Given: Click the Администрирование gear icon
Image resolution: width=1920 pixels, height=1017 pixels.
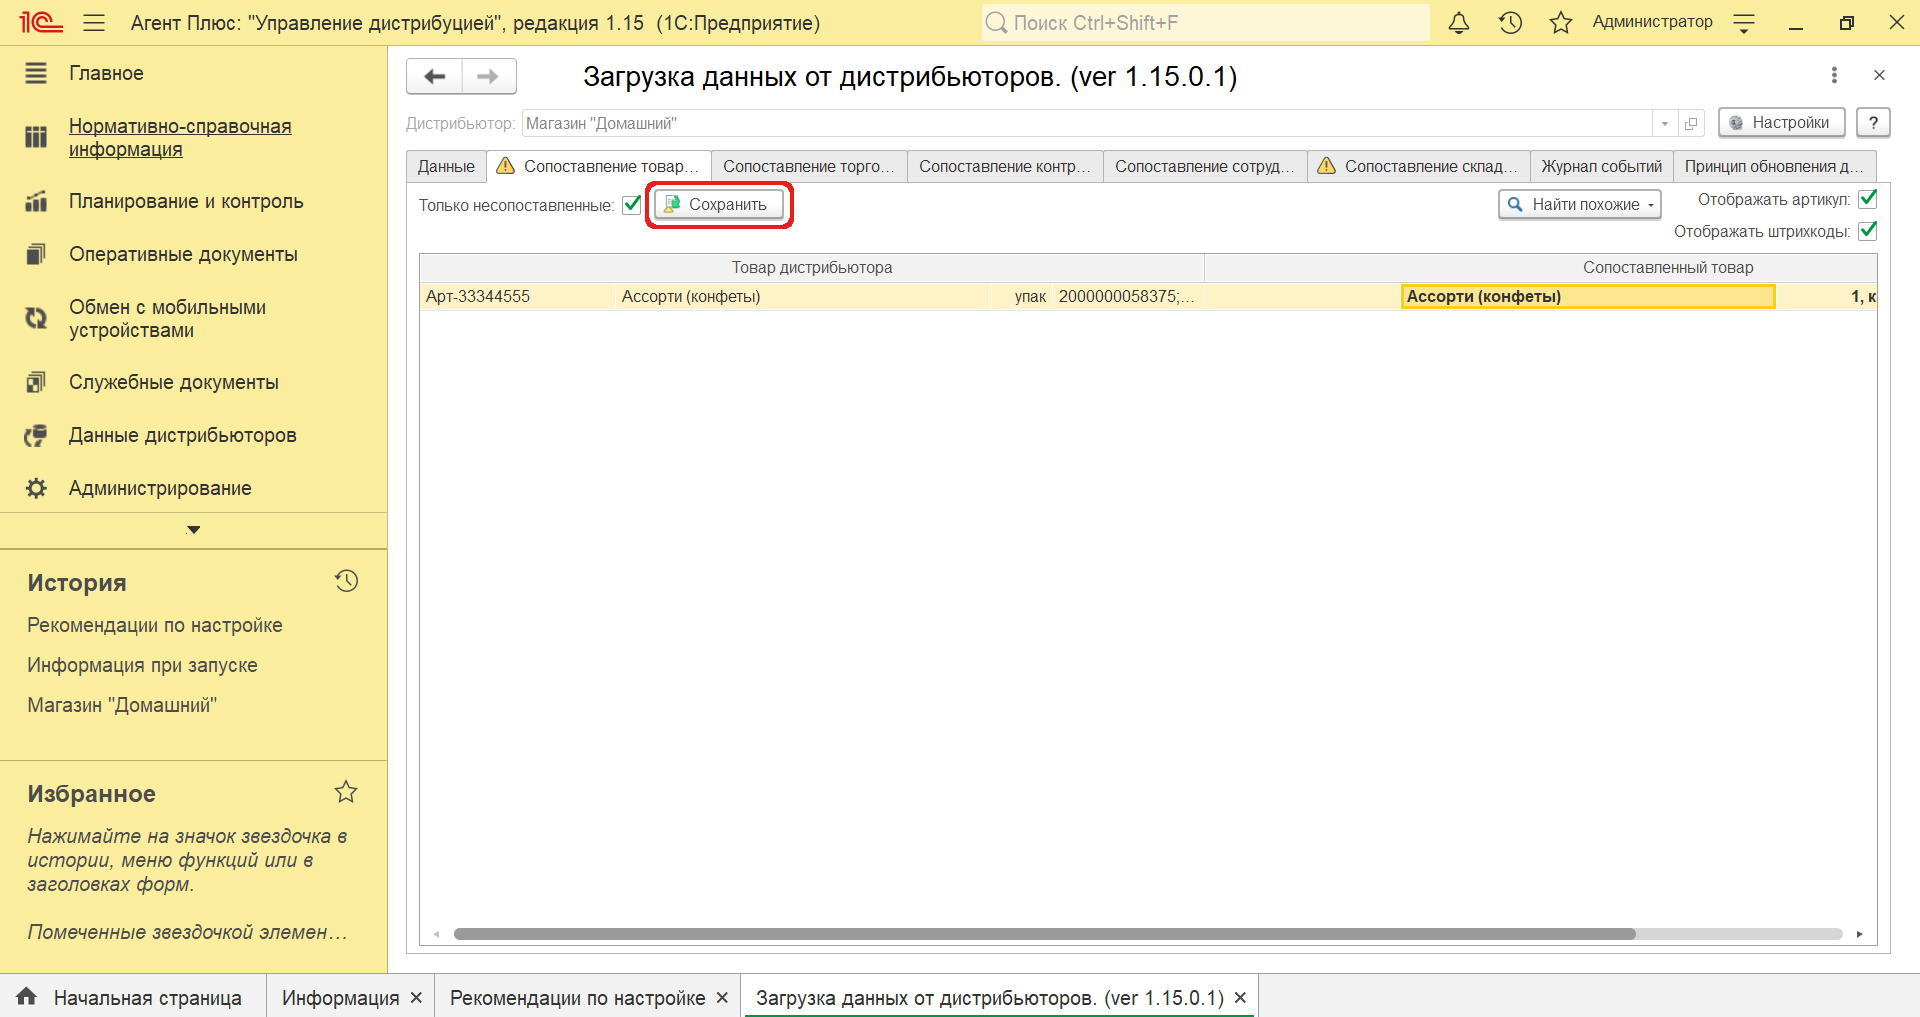Looking at the screenshot, I should 36,488.
